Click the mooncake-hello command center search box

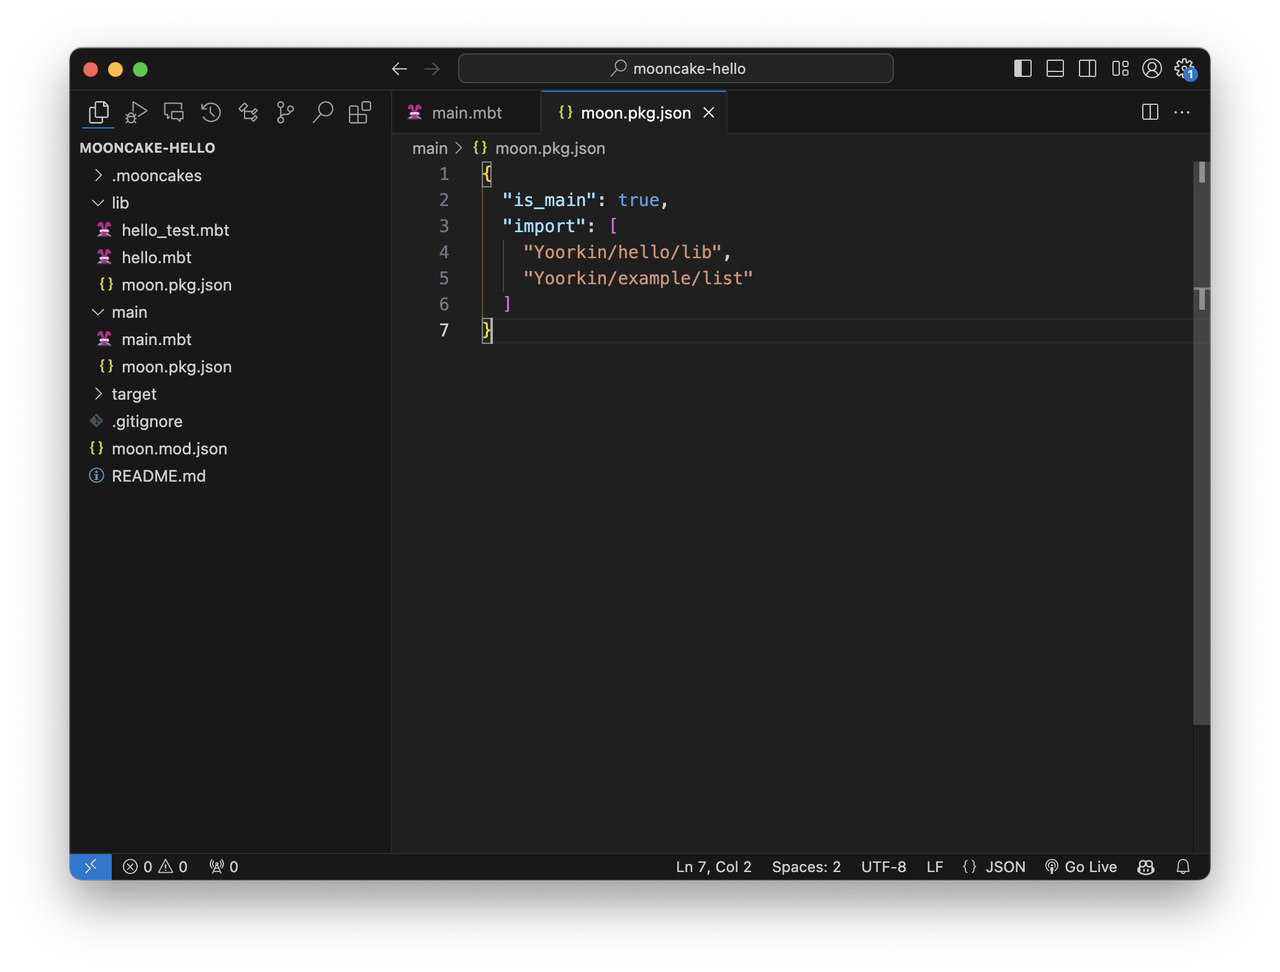click(676, 68)
